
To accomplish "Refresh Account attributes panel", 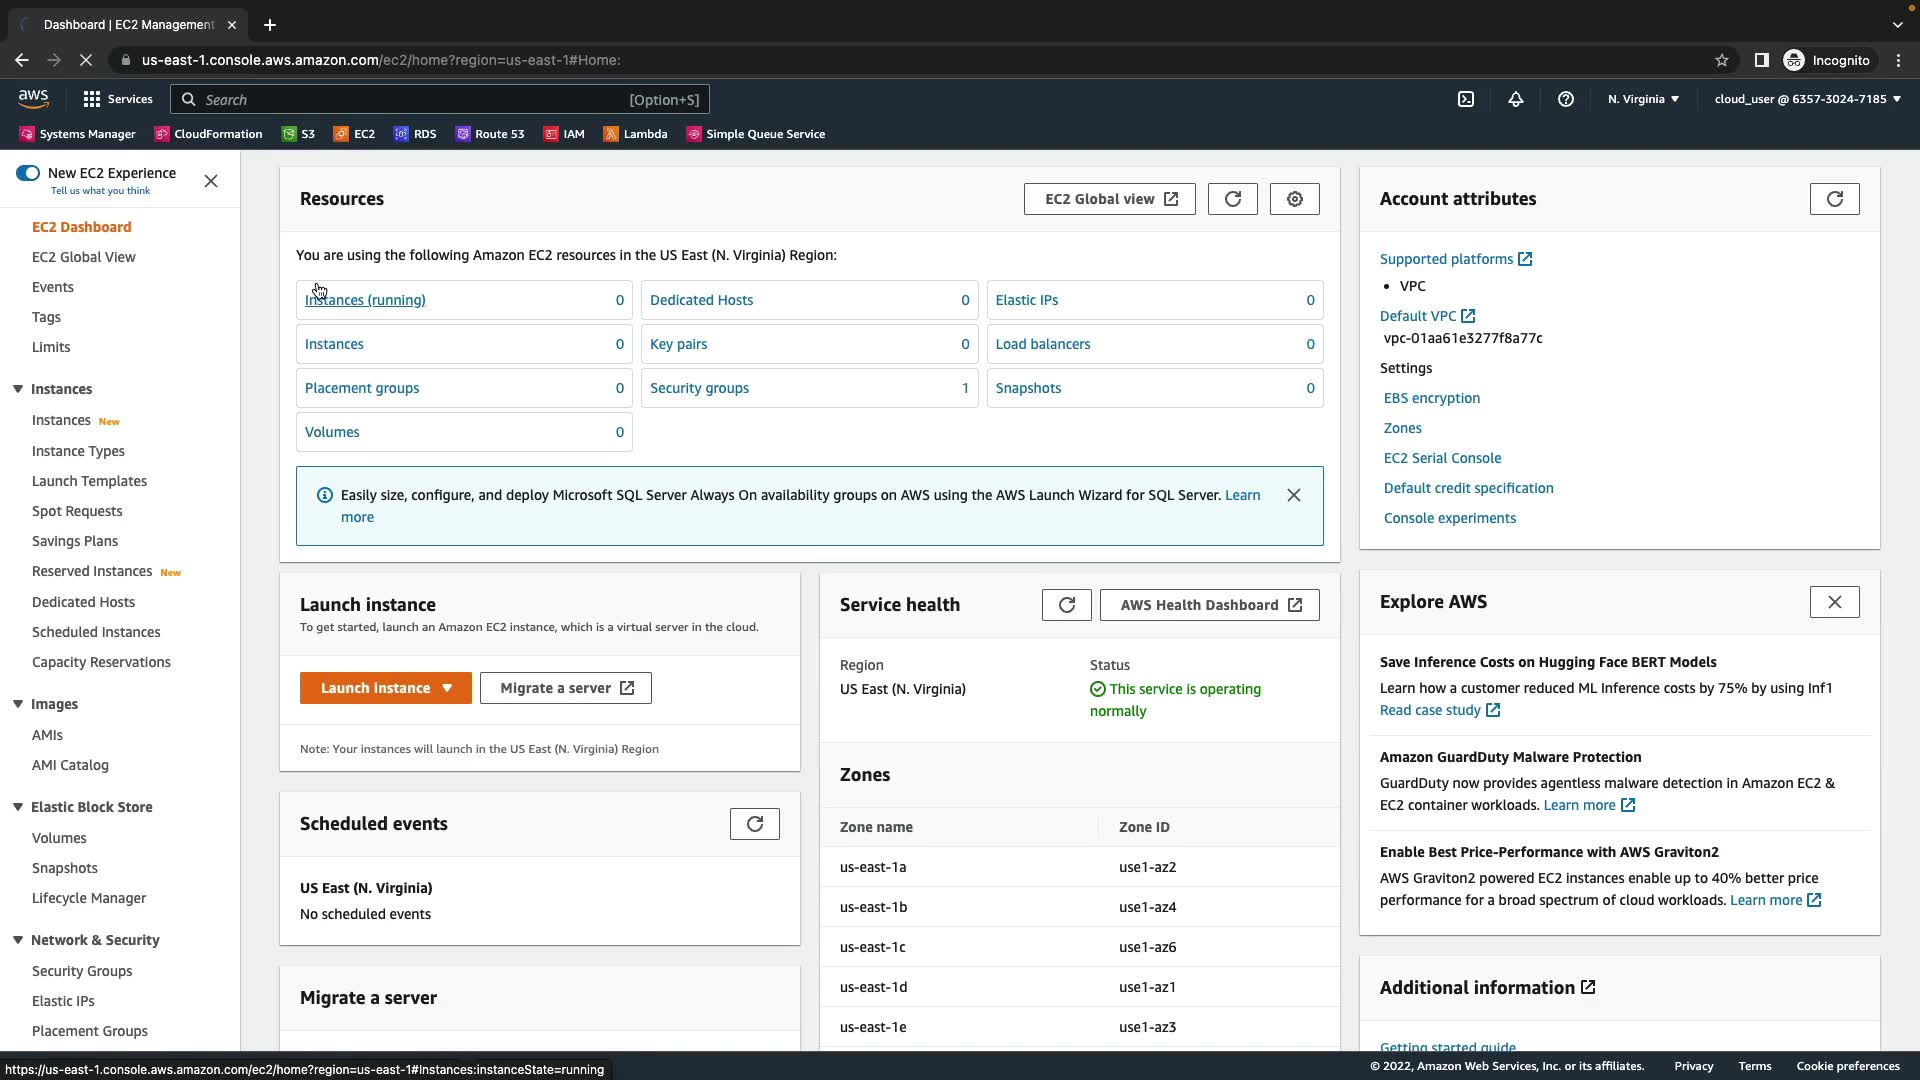I will tap(1834, 199).
